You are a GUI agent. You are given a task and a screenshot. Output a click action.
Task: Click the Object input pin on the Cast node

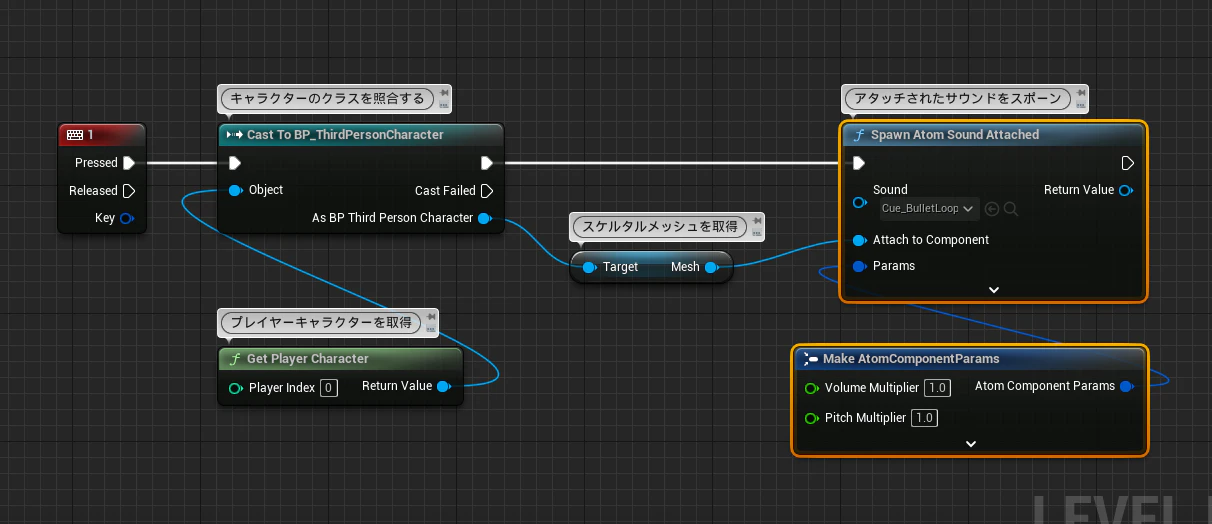click(x=235, y=190)
